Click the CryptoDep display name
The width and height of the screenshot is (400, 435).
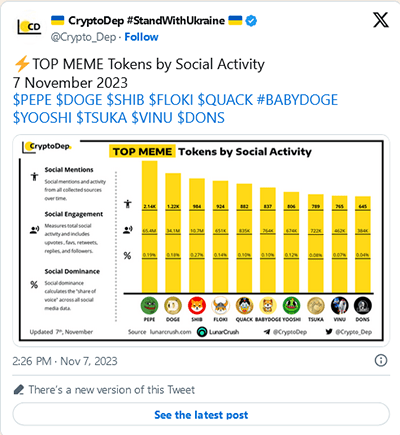point(147,21)
